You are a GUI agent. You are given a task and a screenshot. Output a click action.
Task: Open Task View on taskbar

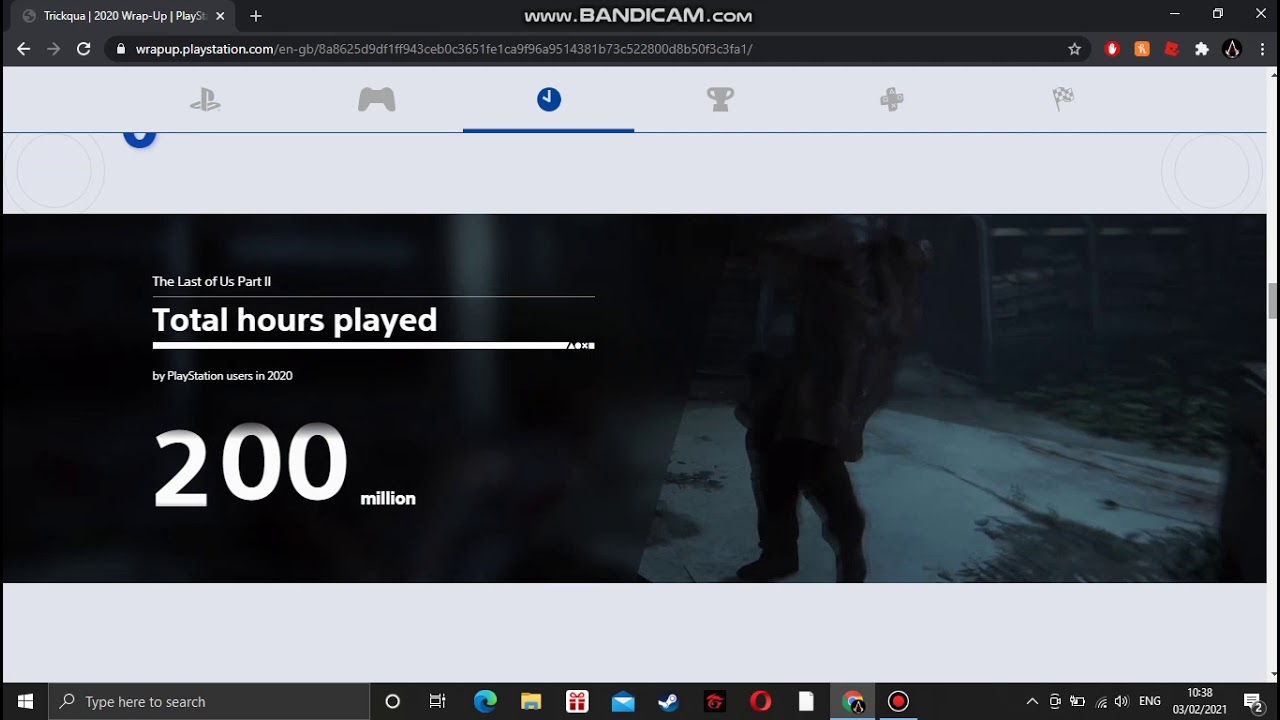click(437, 701)
